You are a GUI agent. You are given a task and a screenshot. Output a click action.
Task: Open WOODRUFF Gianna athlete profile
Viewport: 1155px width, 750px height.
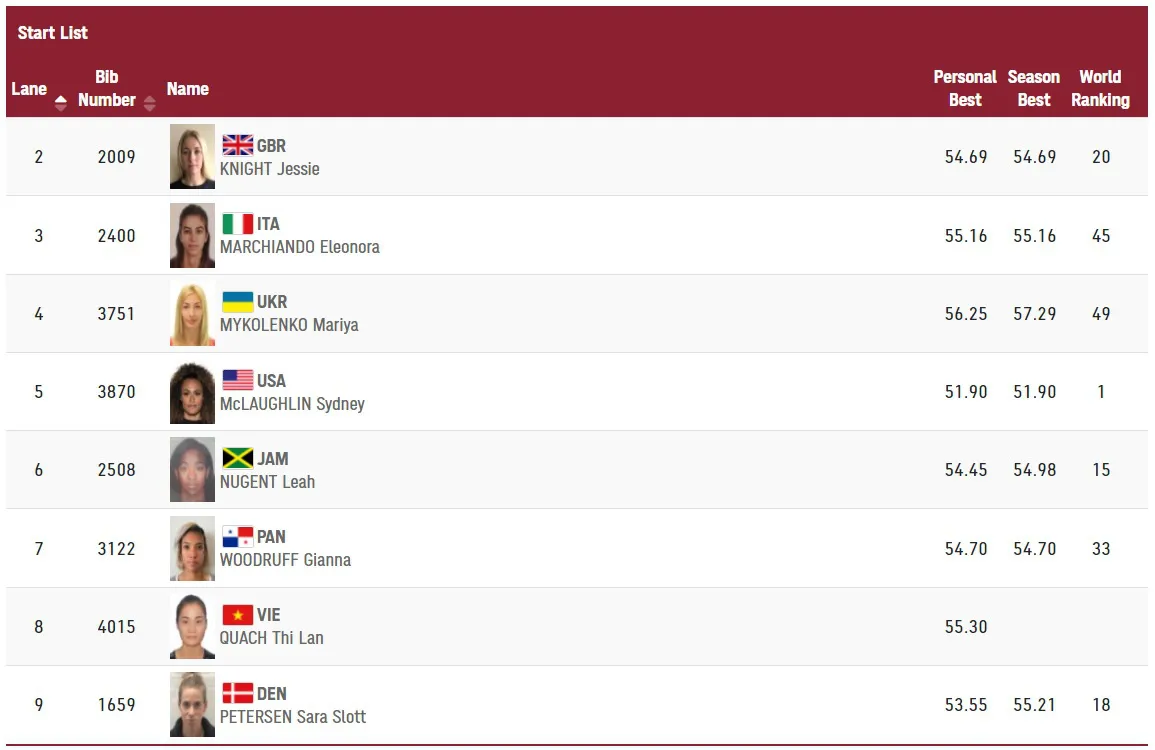coord(285,560)
